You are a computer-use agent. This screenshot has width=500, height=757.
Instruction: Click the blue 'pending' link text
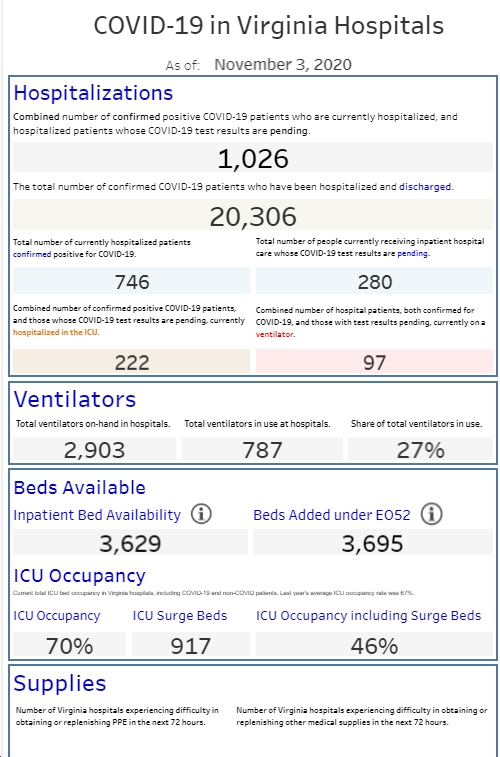(413, 253)
